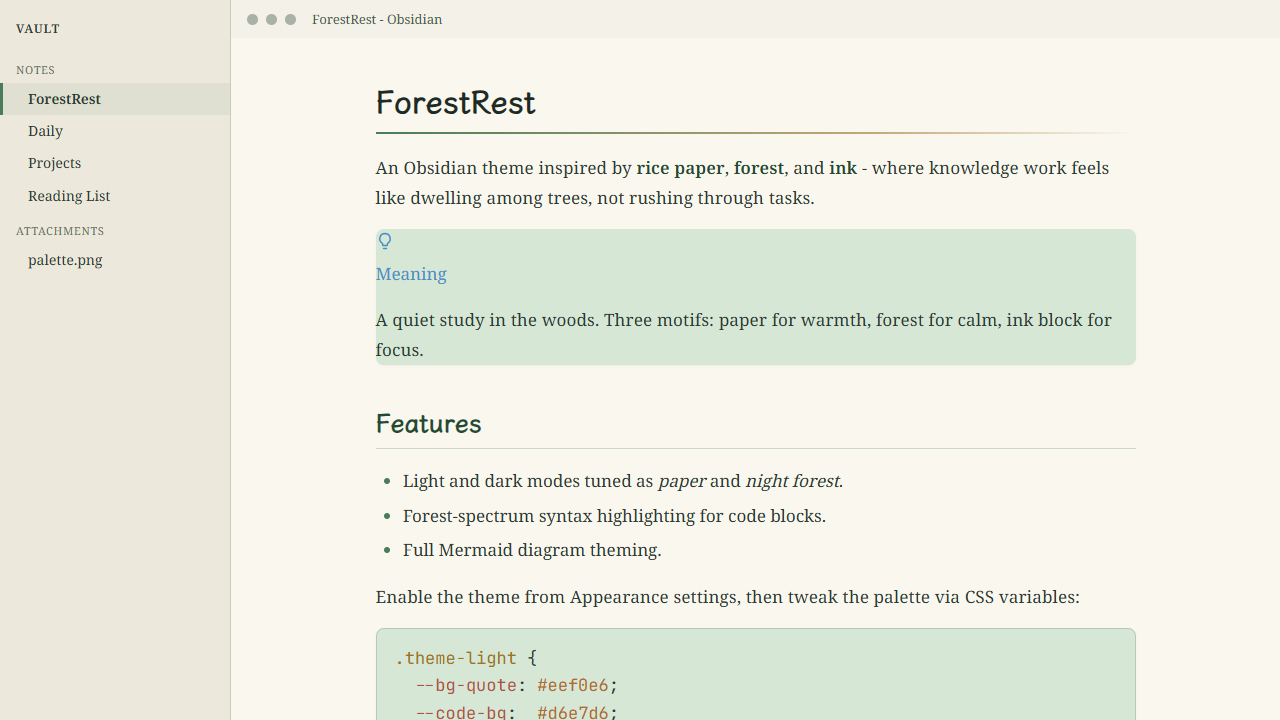Click the lightbulb callout icon
The width and height of the screenshot is (1280, 720).
(385, 241)
